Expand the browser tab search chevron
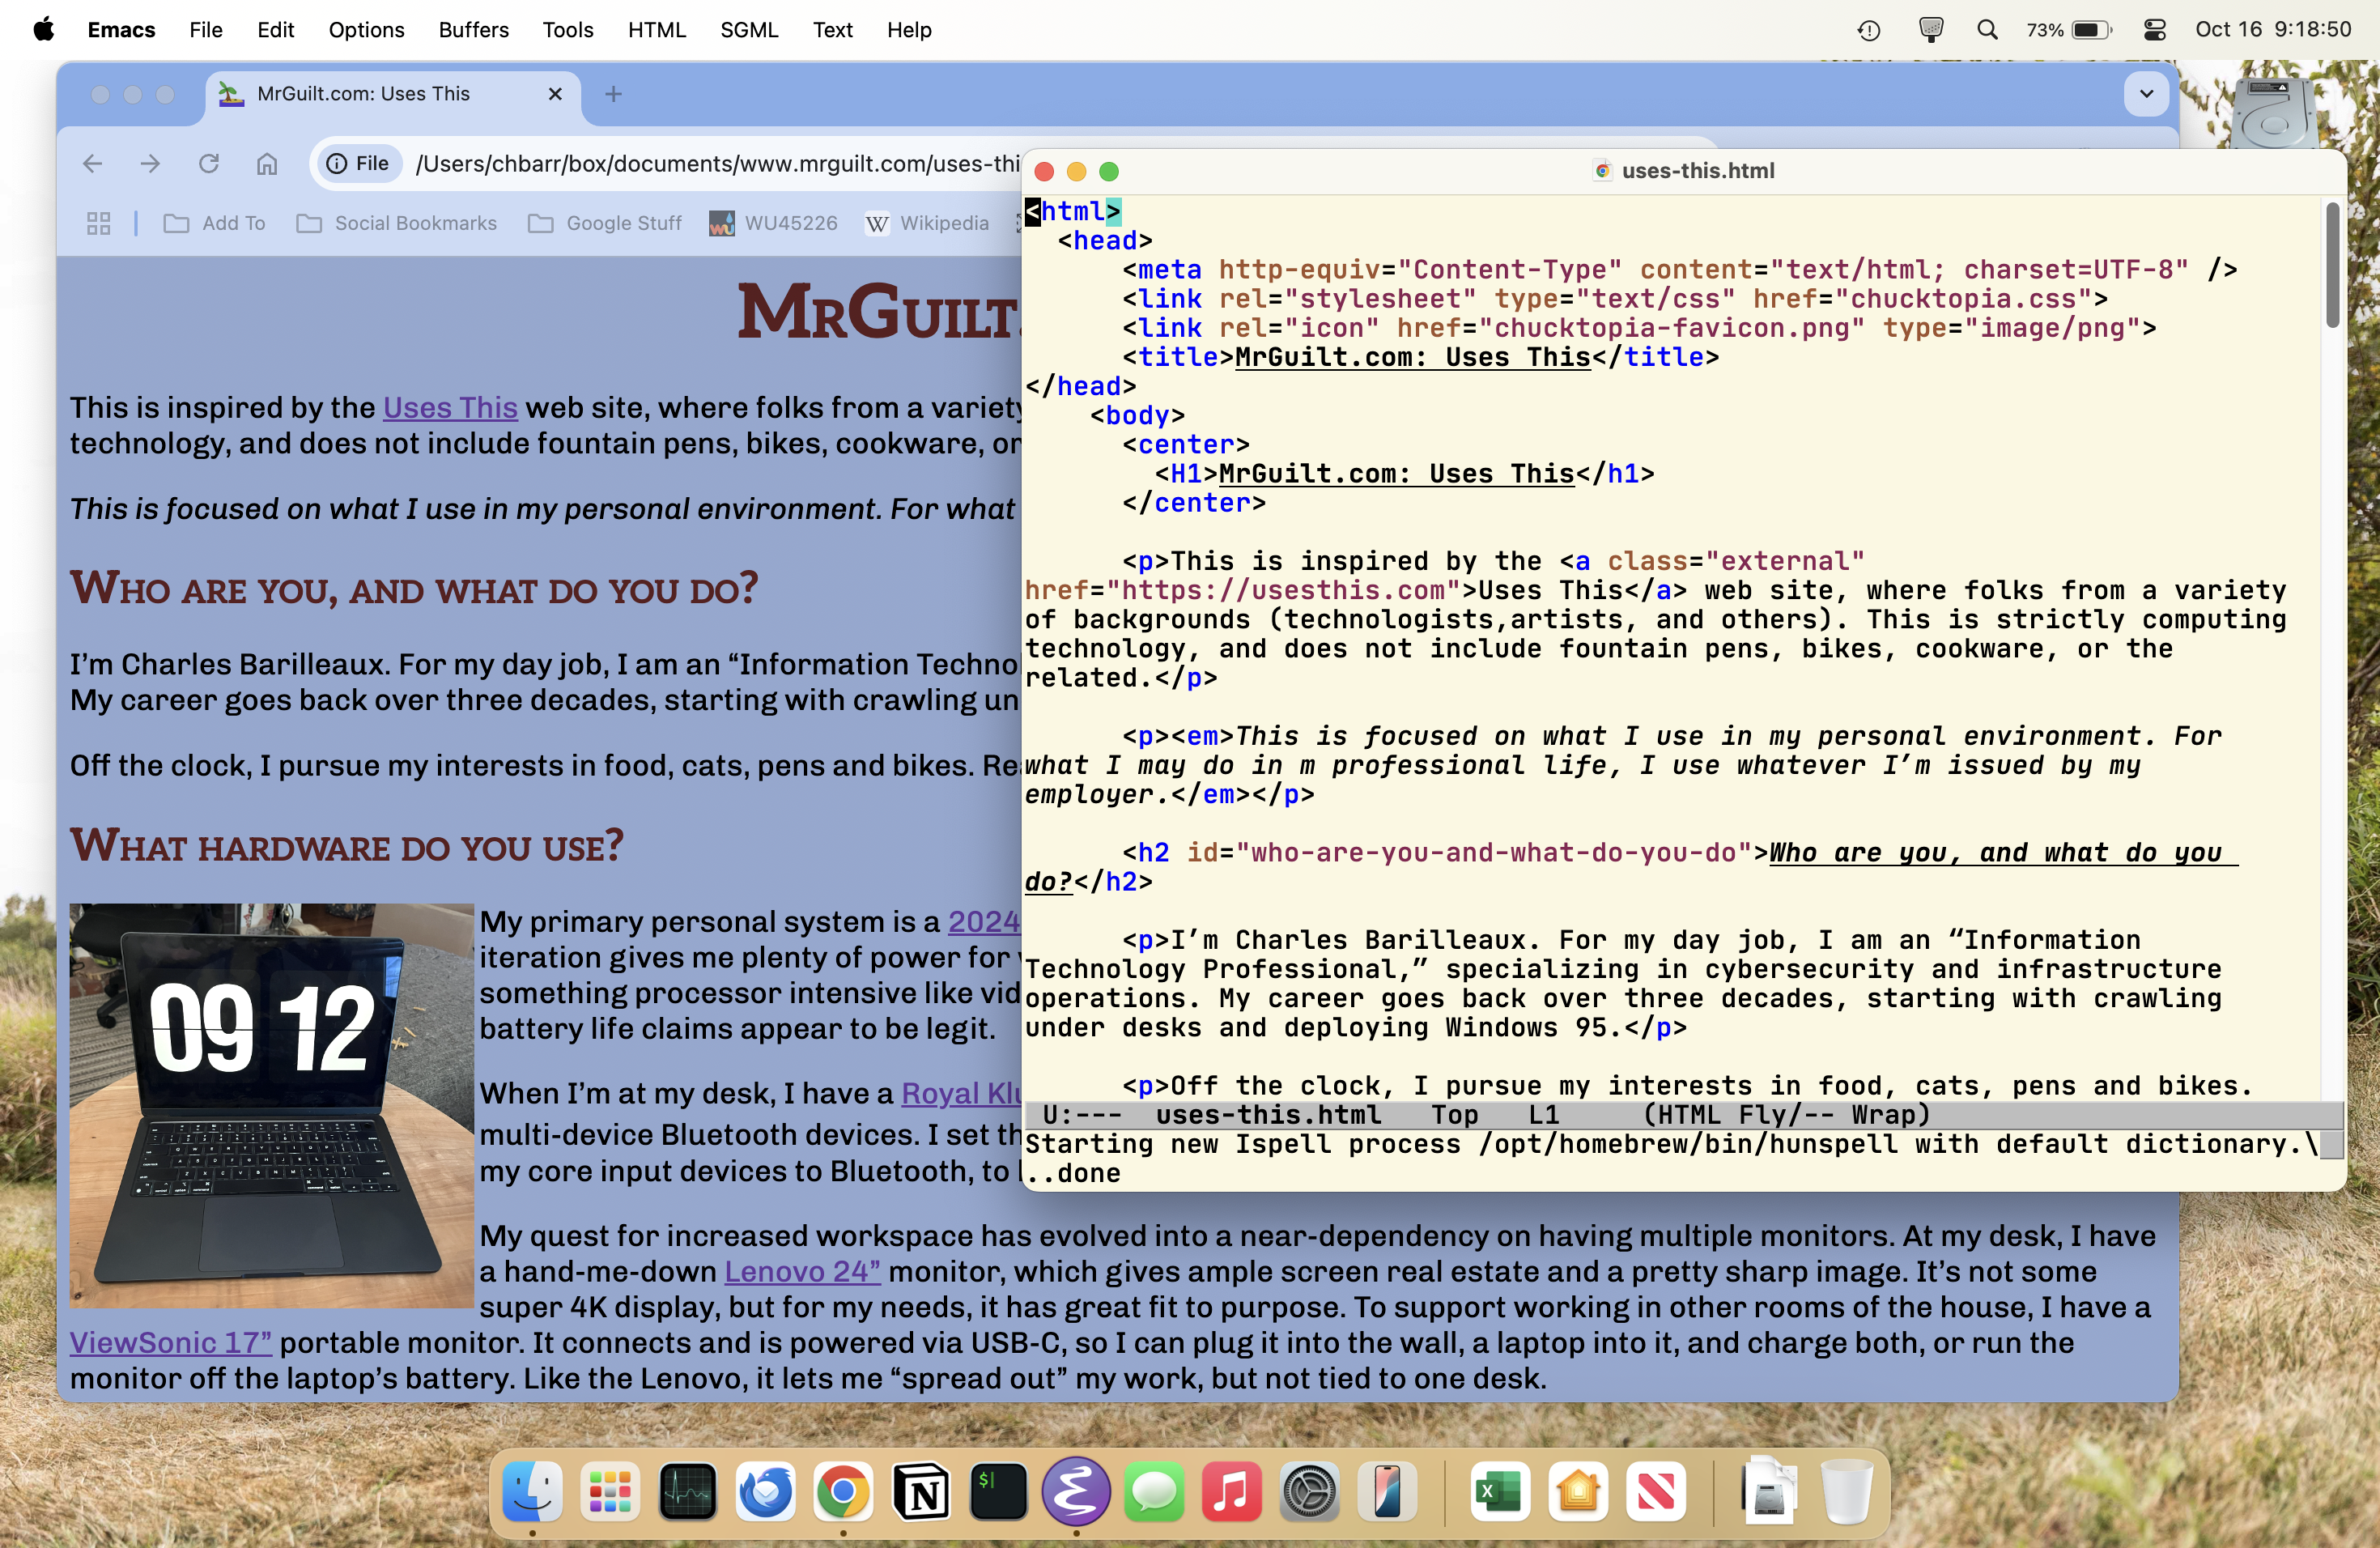Viewport: 2380px width, 1548px height. pos(2146,94)
